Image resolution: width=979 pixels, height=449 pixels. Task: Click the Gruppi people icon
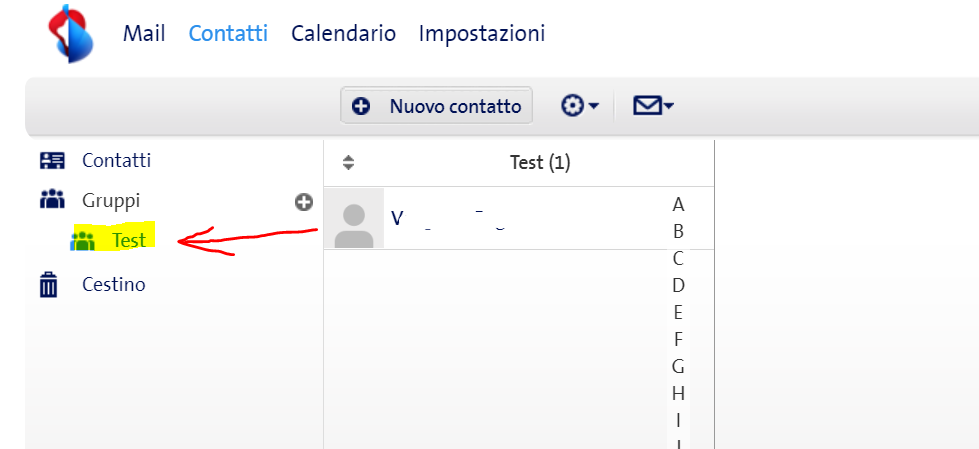point(51,200)
